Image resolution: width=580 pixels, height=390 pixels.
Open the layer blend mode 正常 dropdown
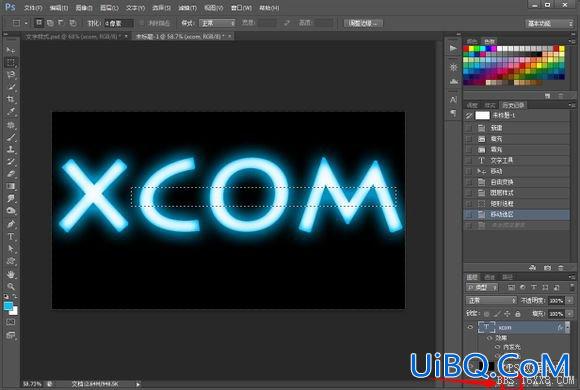pyautogui.click(x=491, y=300)
